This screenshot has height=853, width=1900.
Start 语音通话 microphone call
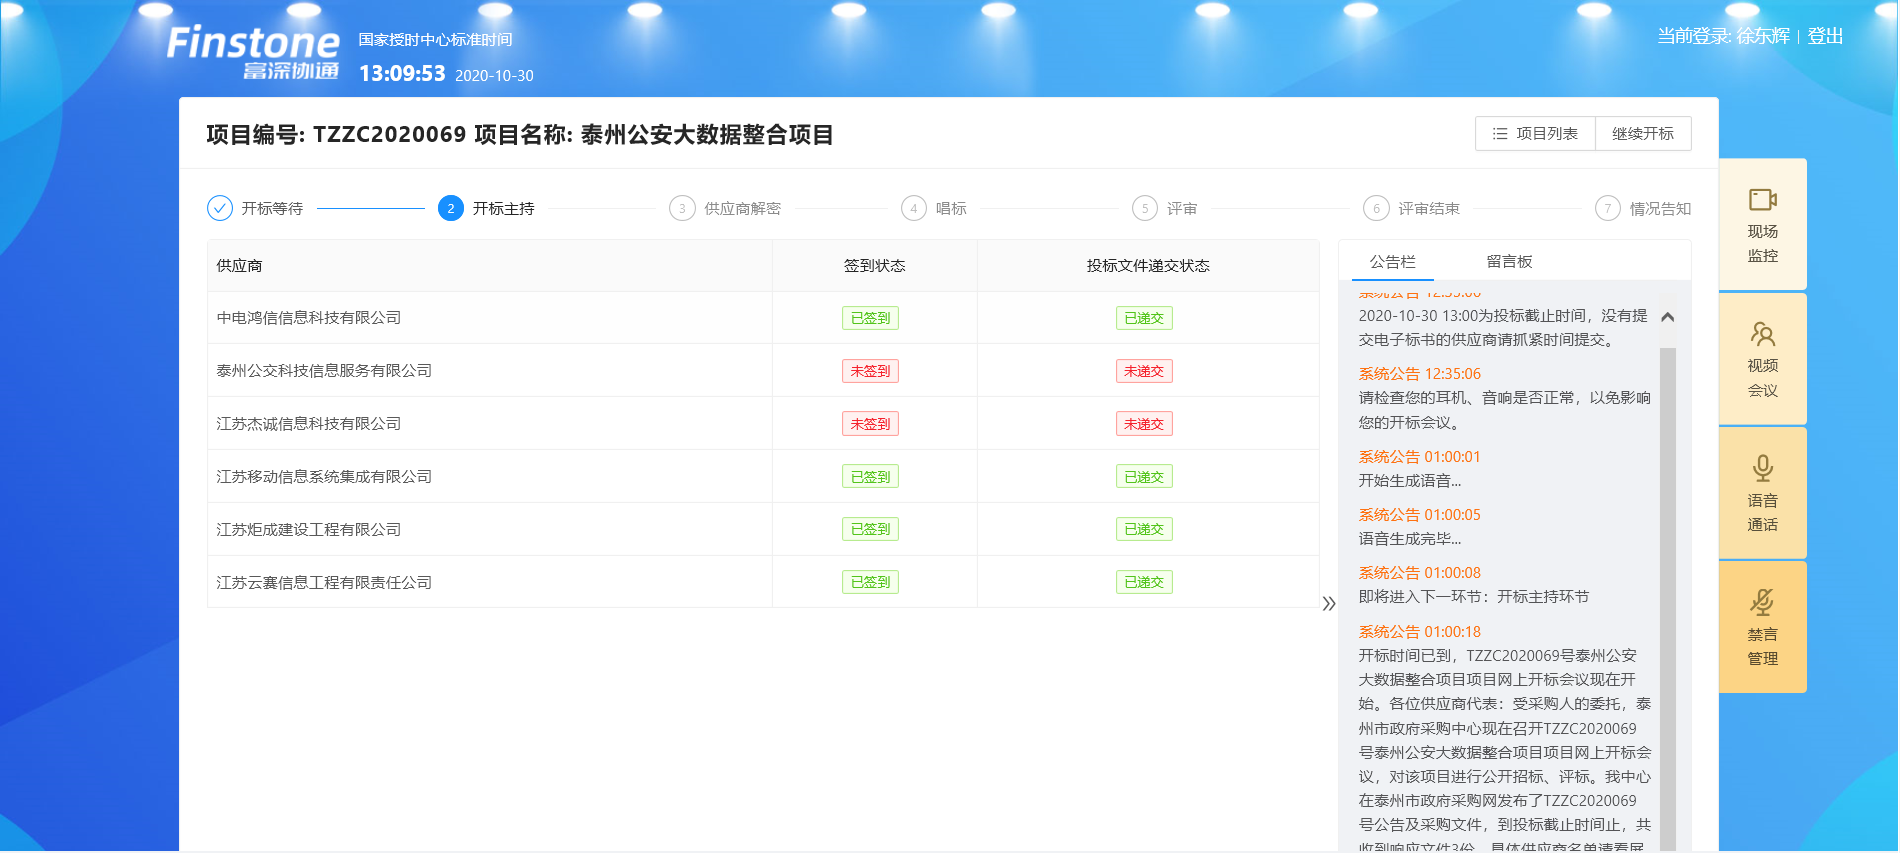pyautogui.click(x=1762, y=493)
